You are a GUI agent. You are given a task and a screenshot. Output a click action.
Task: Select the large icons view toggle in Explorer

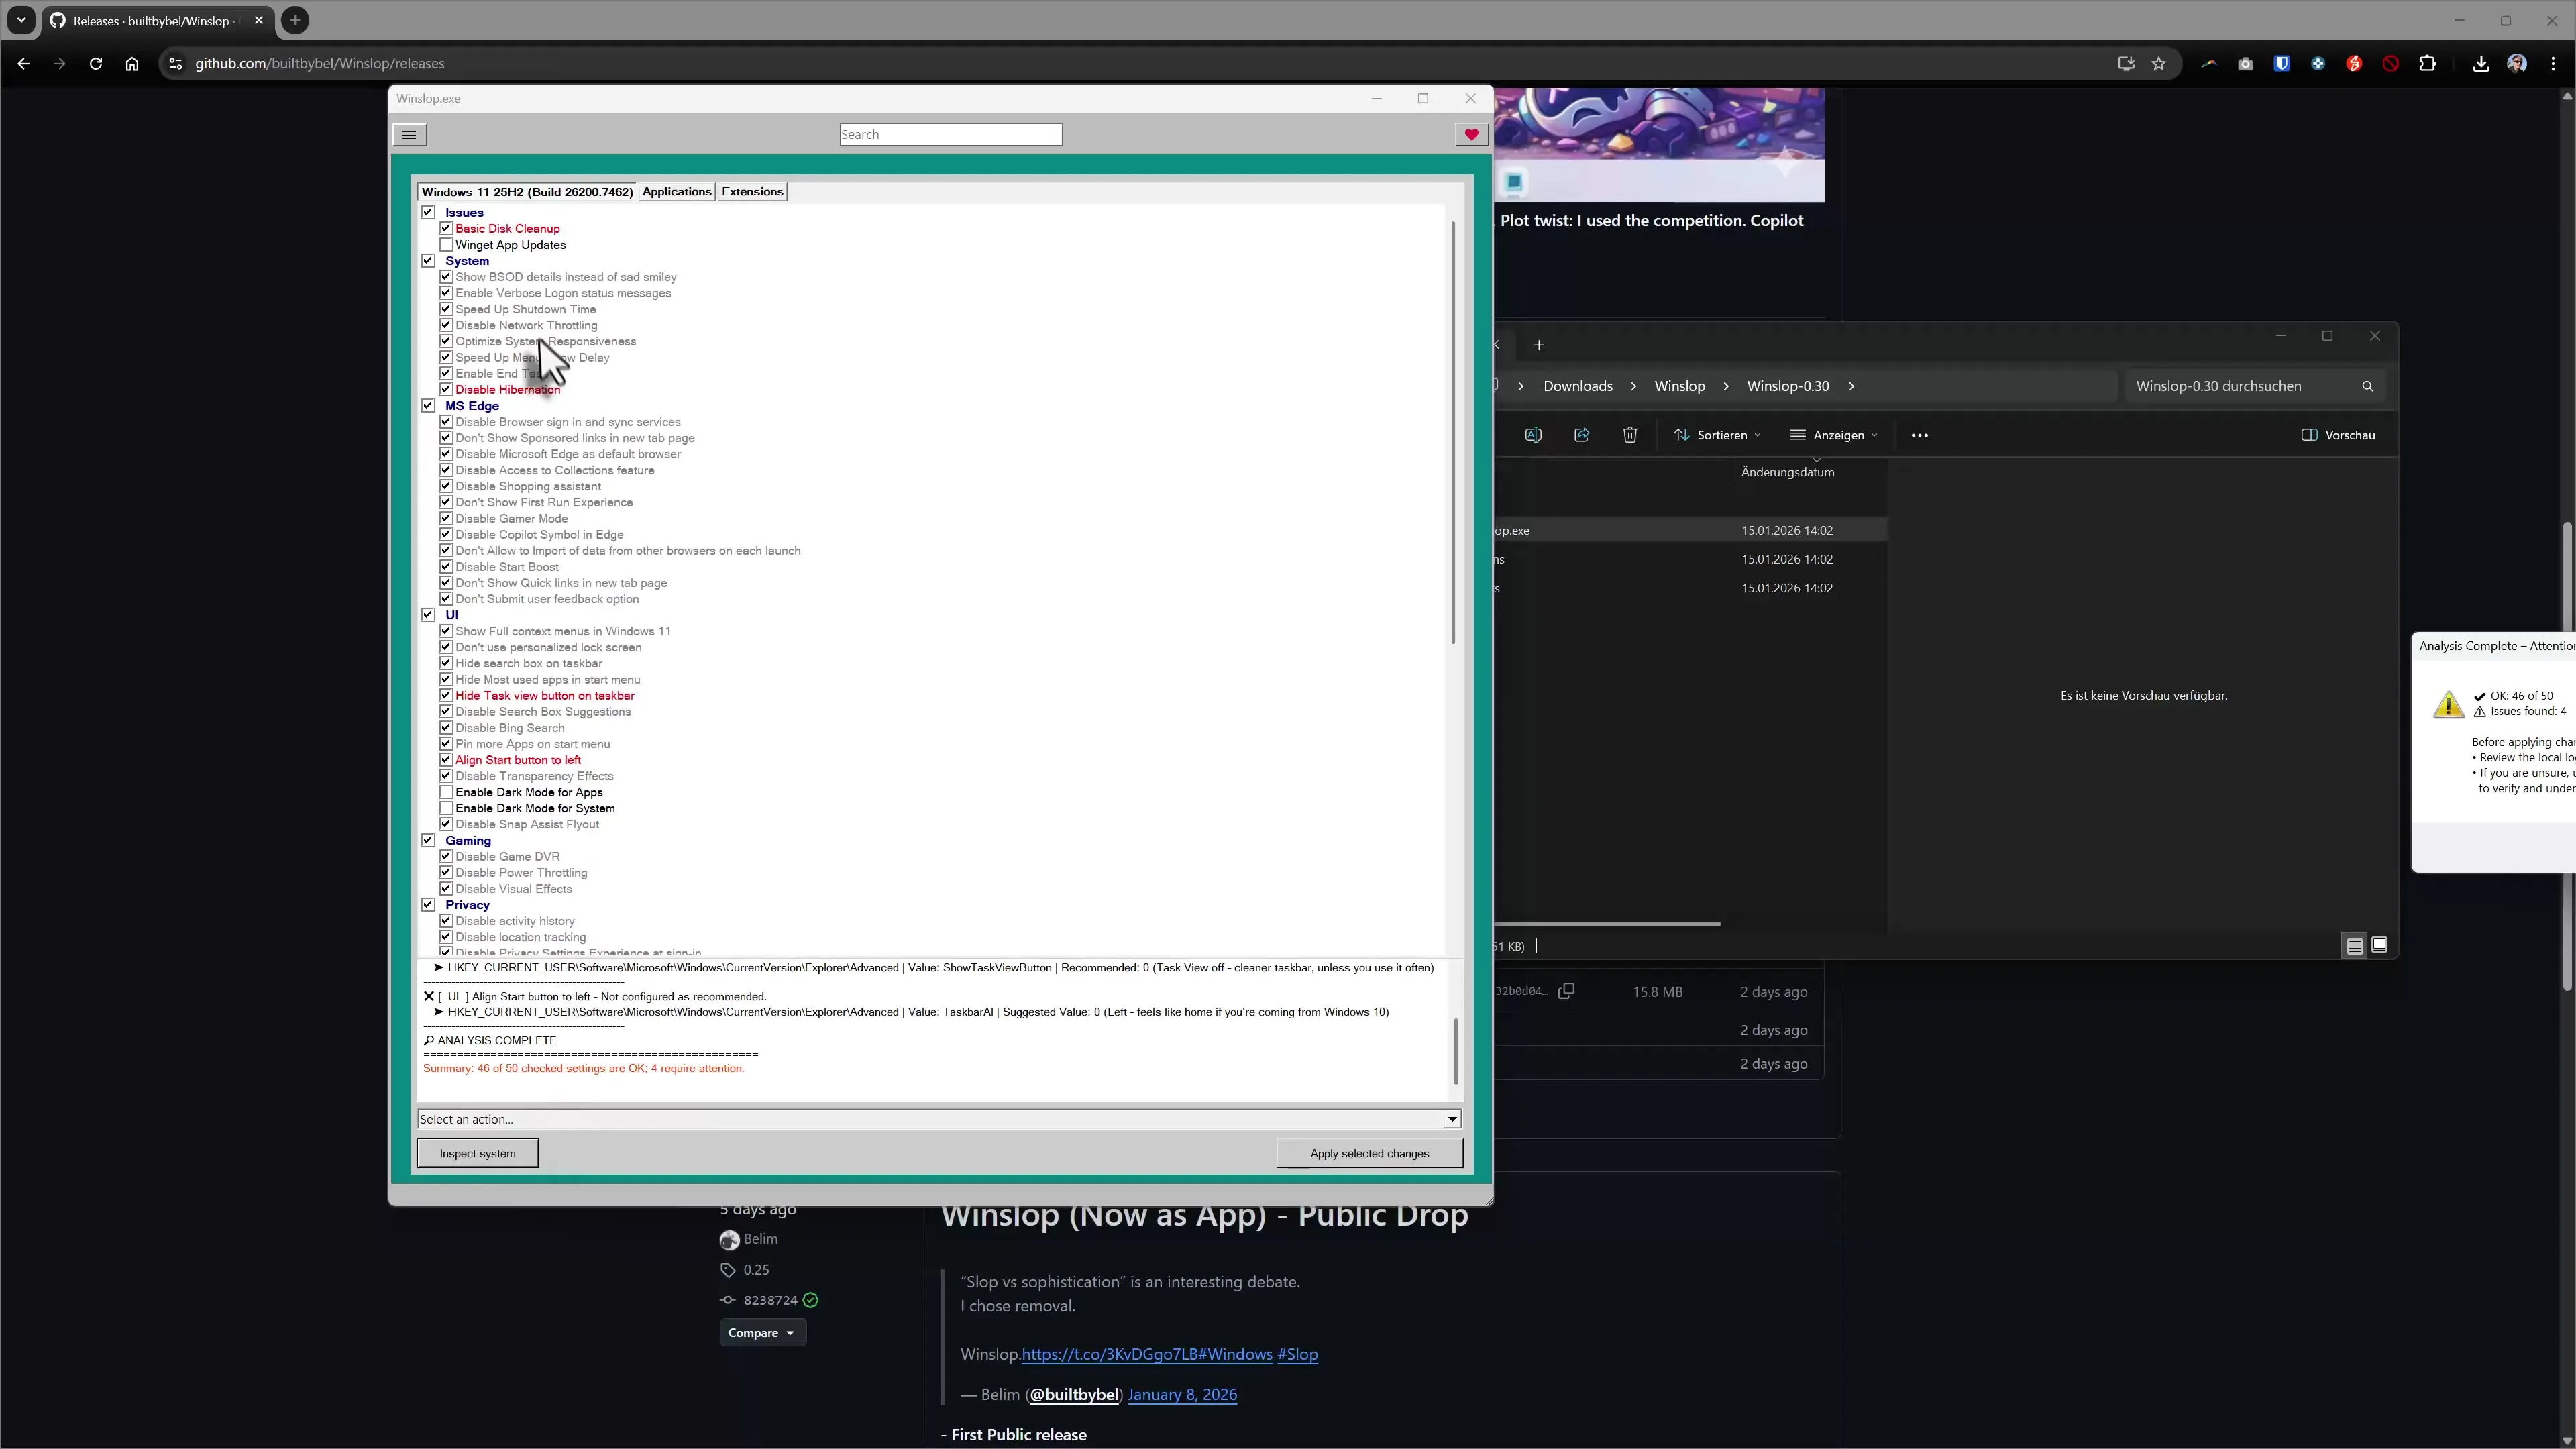coord(2379,945)
